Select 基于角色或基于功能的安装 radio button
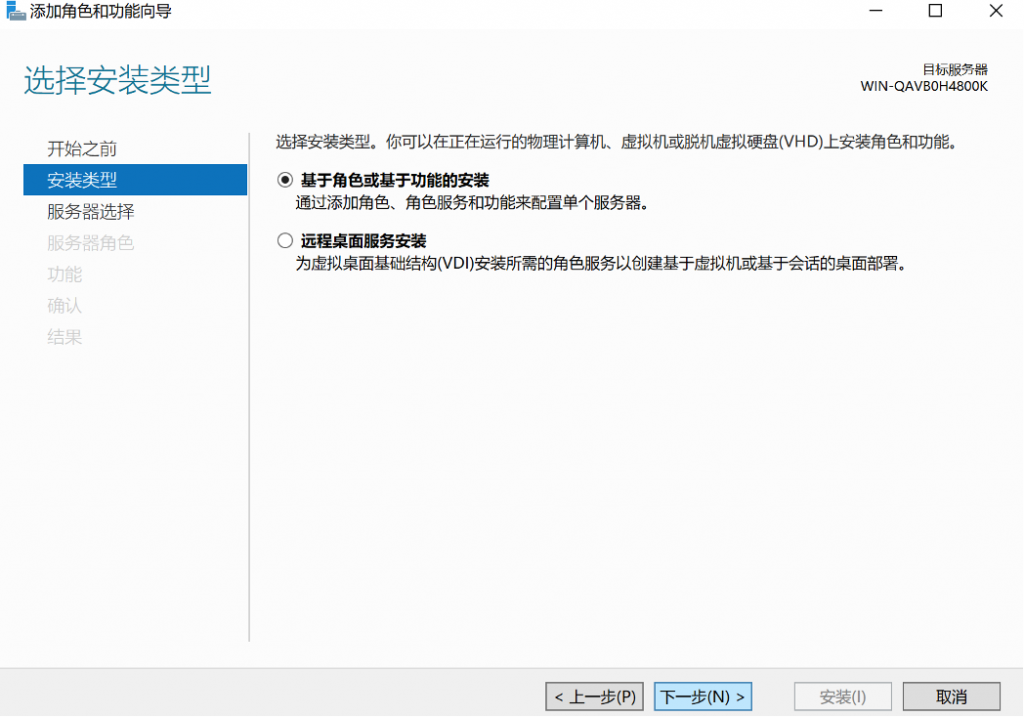Screen dimensions: 1024x717 tap(285, 180)
